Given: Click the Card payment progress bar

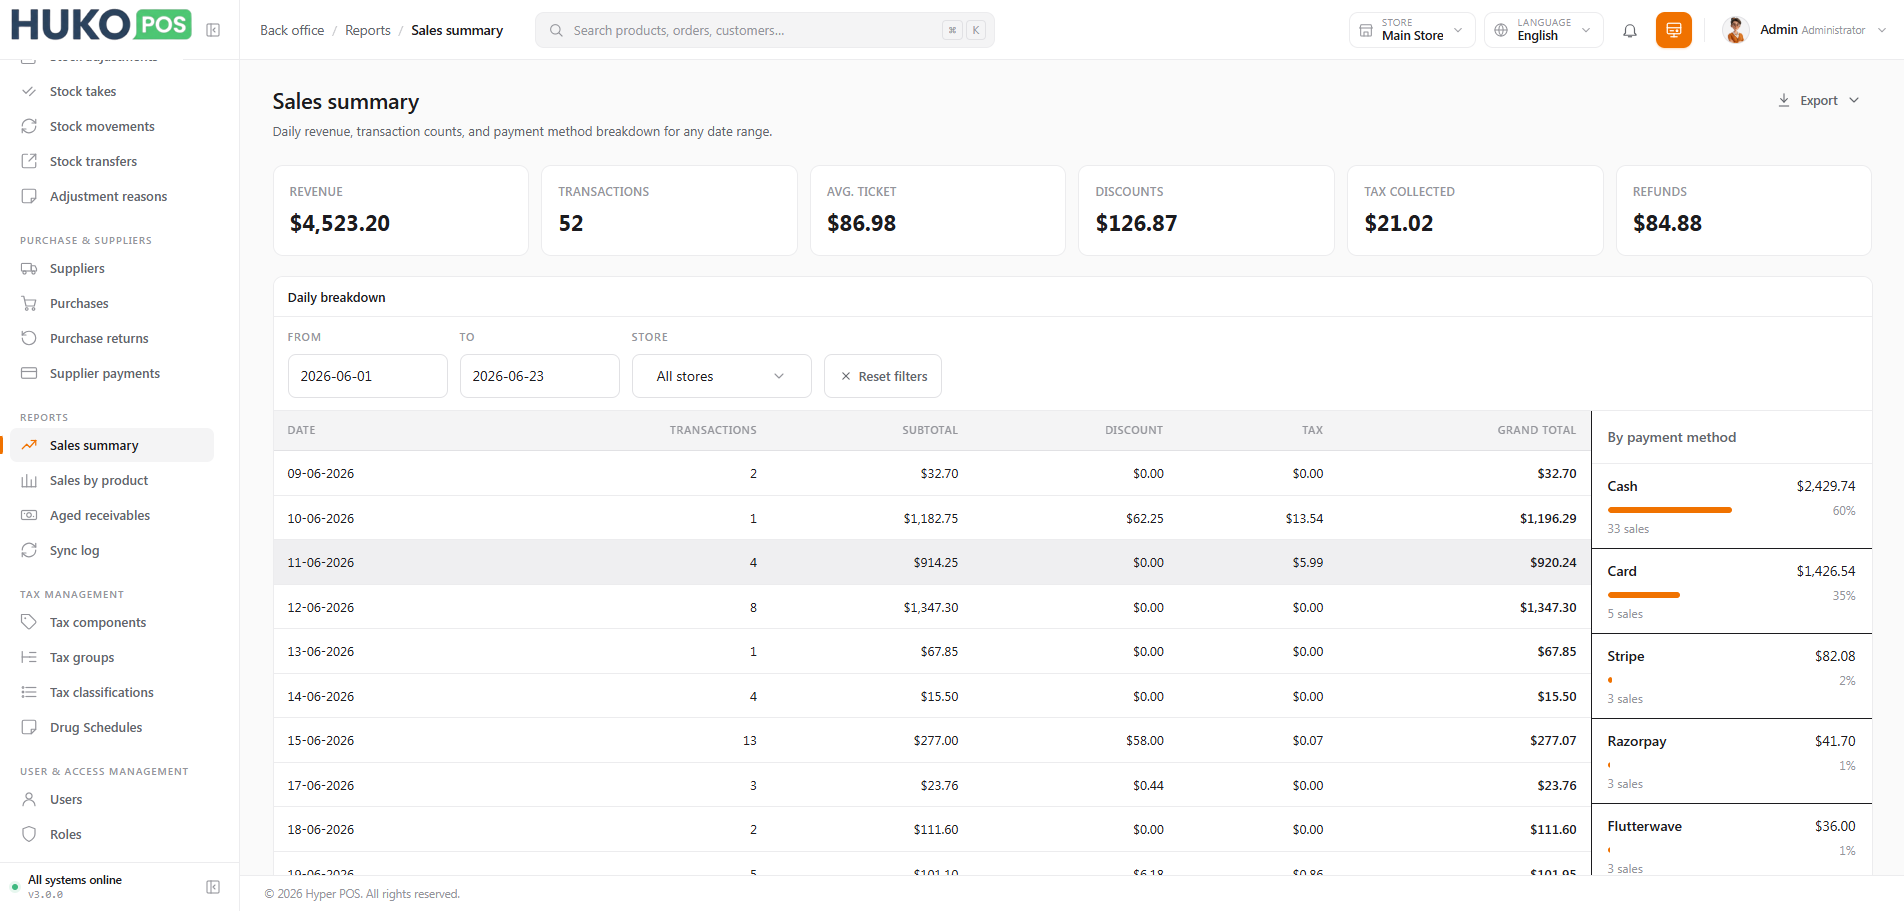Looking at the screenshot, I should pos(1643,595).
